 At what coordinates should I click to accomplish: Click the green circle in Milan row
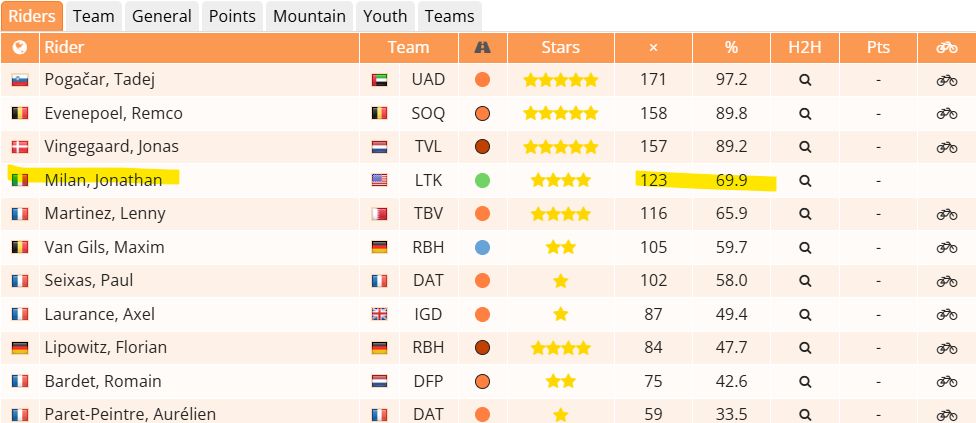click(482, 180)
